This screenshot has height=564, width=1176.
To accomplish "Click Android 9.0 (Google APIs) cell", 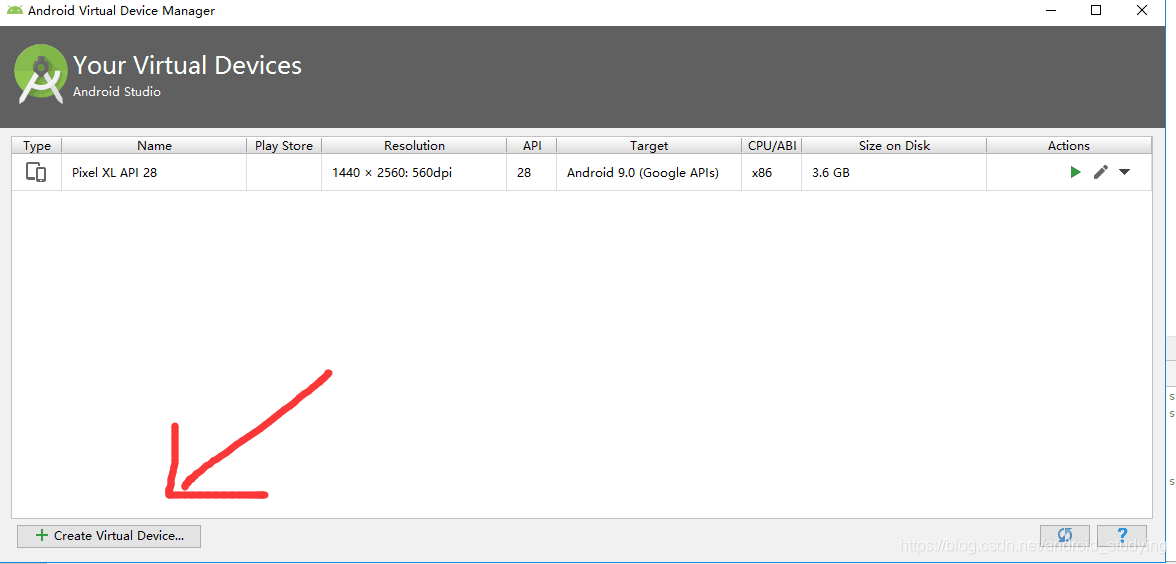I will pyautogui.click(x=649, y=172).
